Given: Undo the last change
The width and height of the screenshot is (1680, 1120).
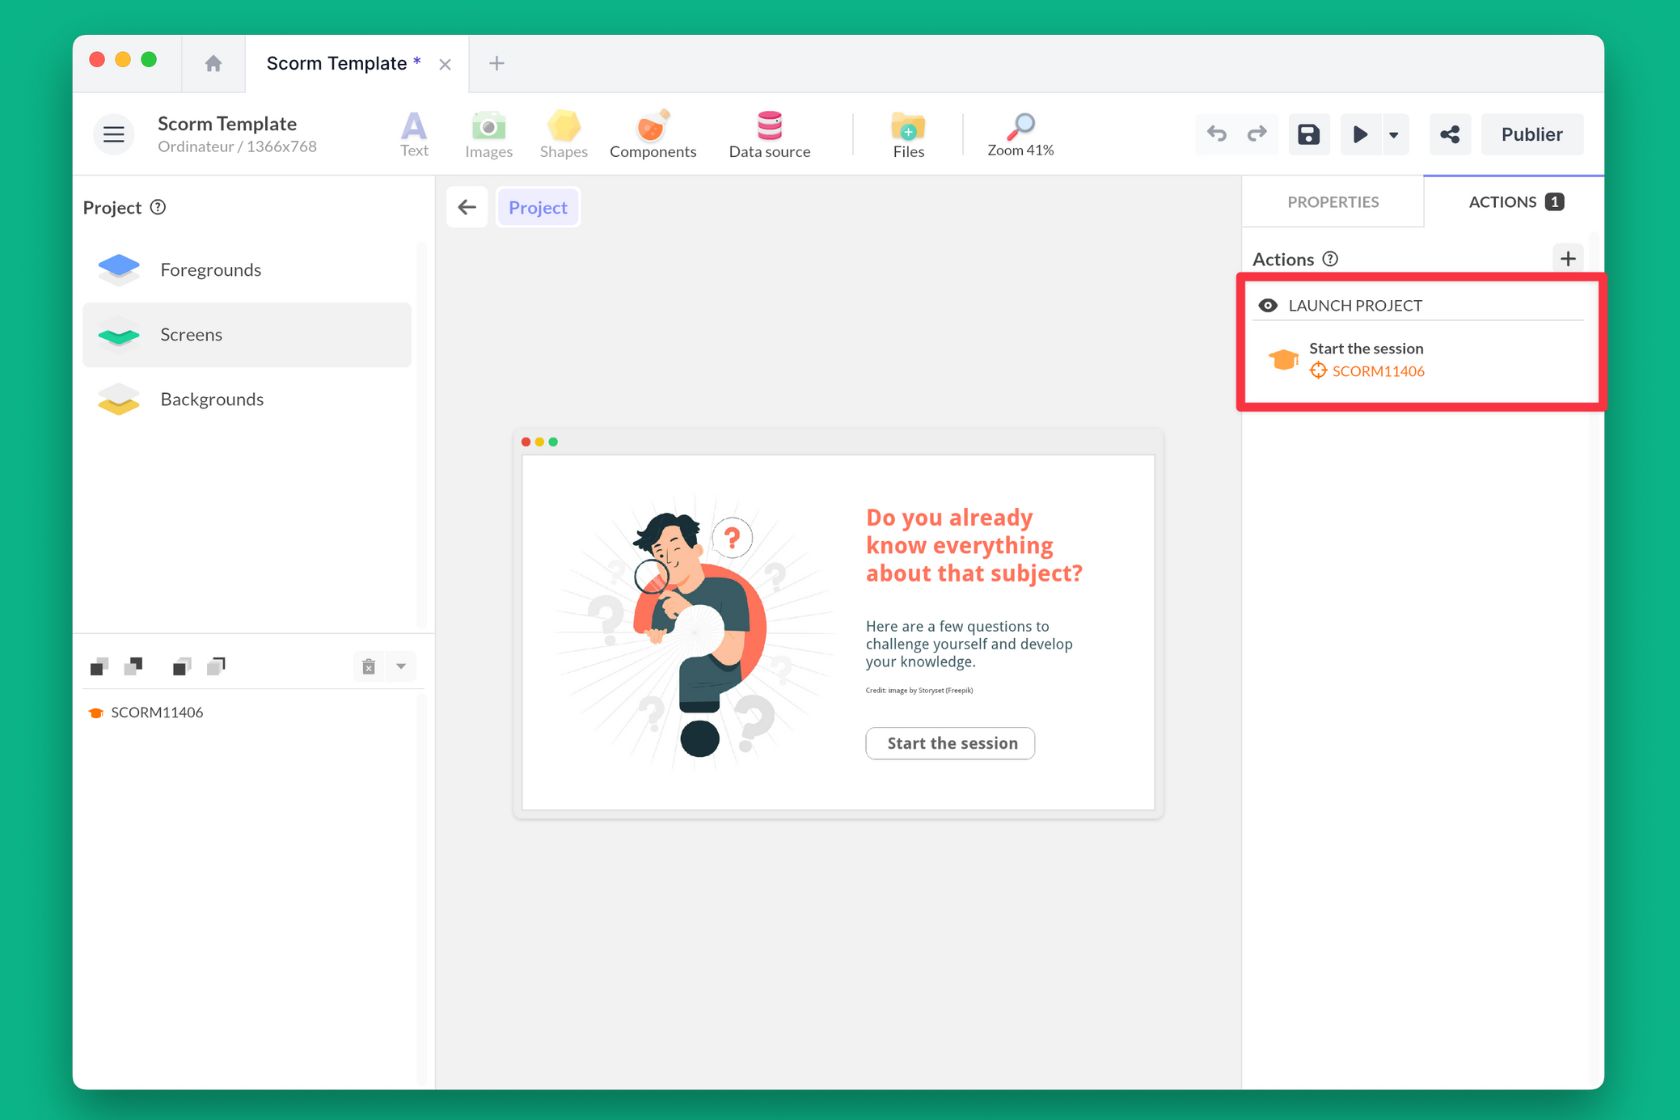Looking at the screenshot, I should 1217,134.
